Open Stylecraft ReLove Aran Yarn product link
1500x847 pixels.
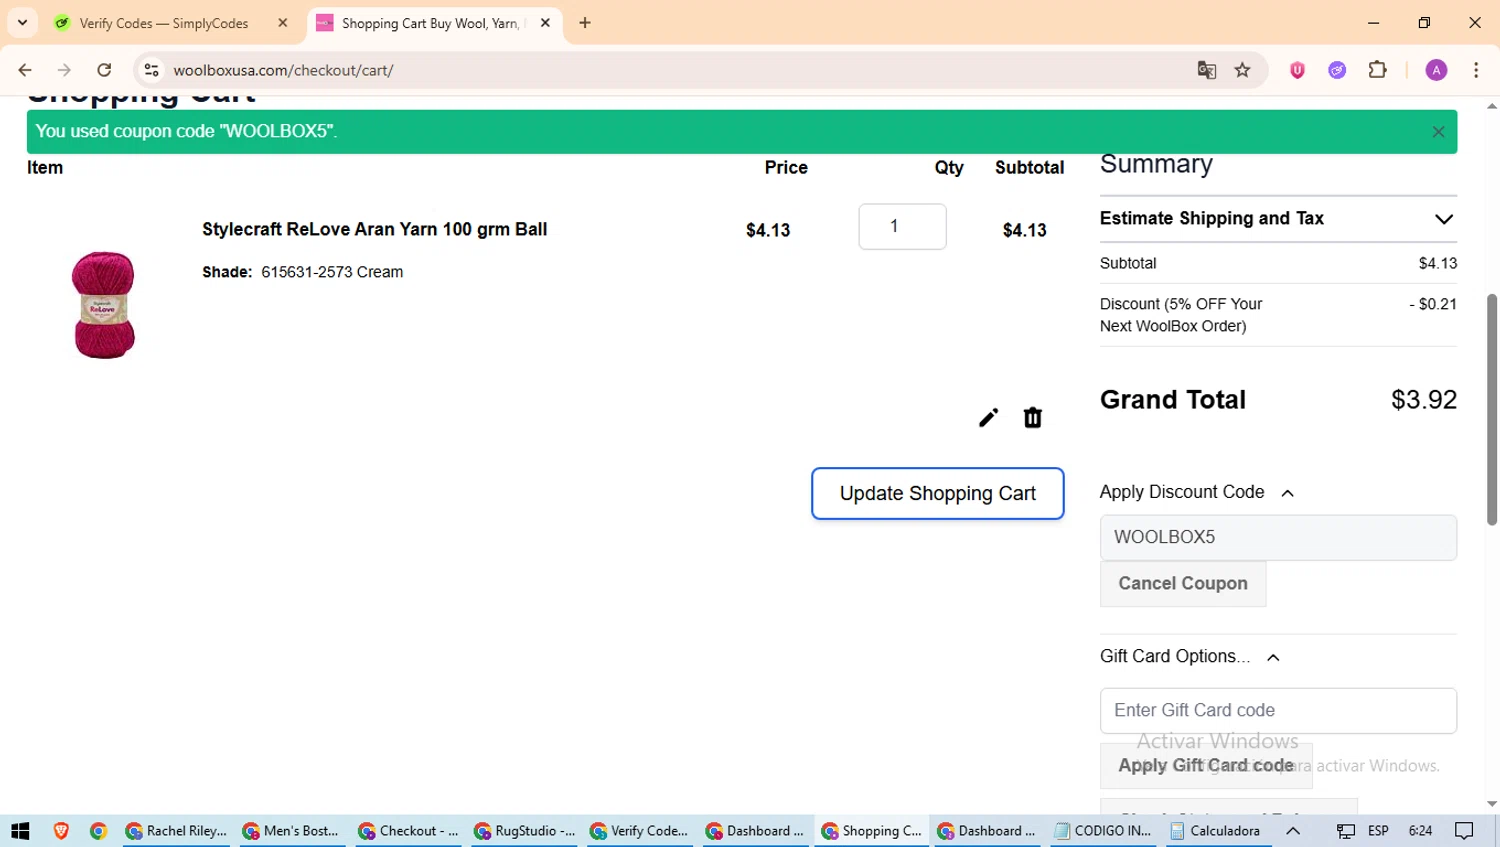[x=375, y=229]
